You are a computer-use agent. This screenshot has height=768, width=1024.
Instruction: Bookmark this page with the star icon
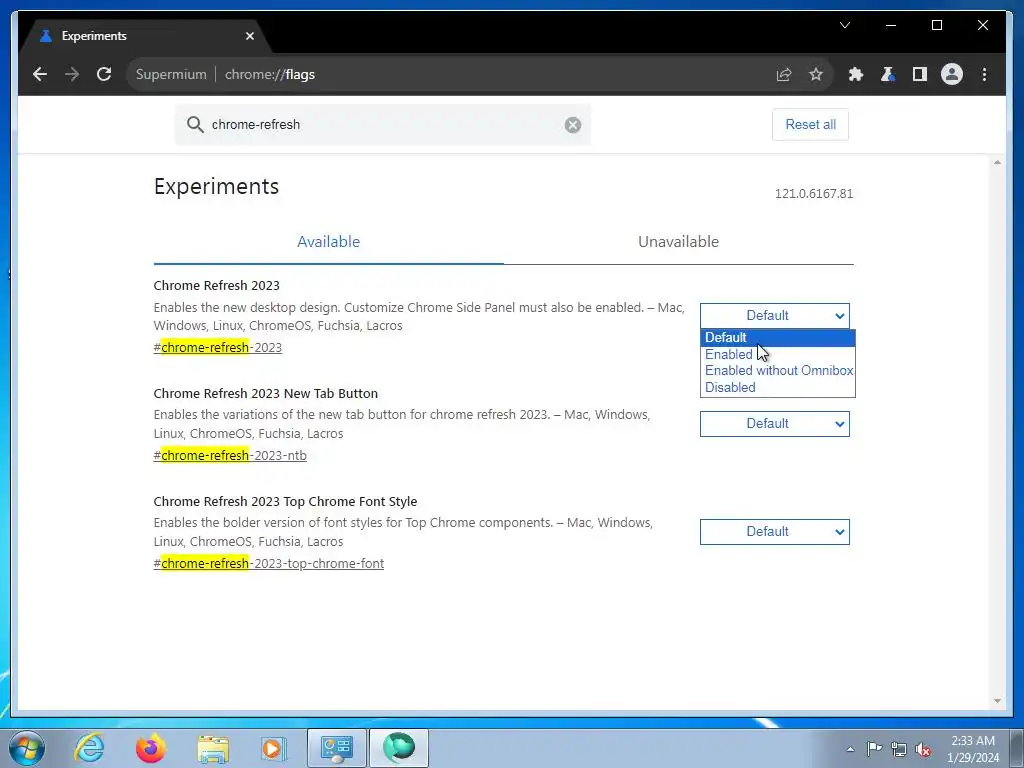tap(816, 74)
